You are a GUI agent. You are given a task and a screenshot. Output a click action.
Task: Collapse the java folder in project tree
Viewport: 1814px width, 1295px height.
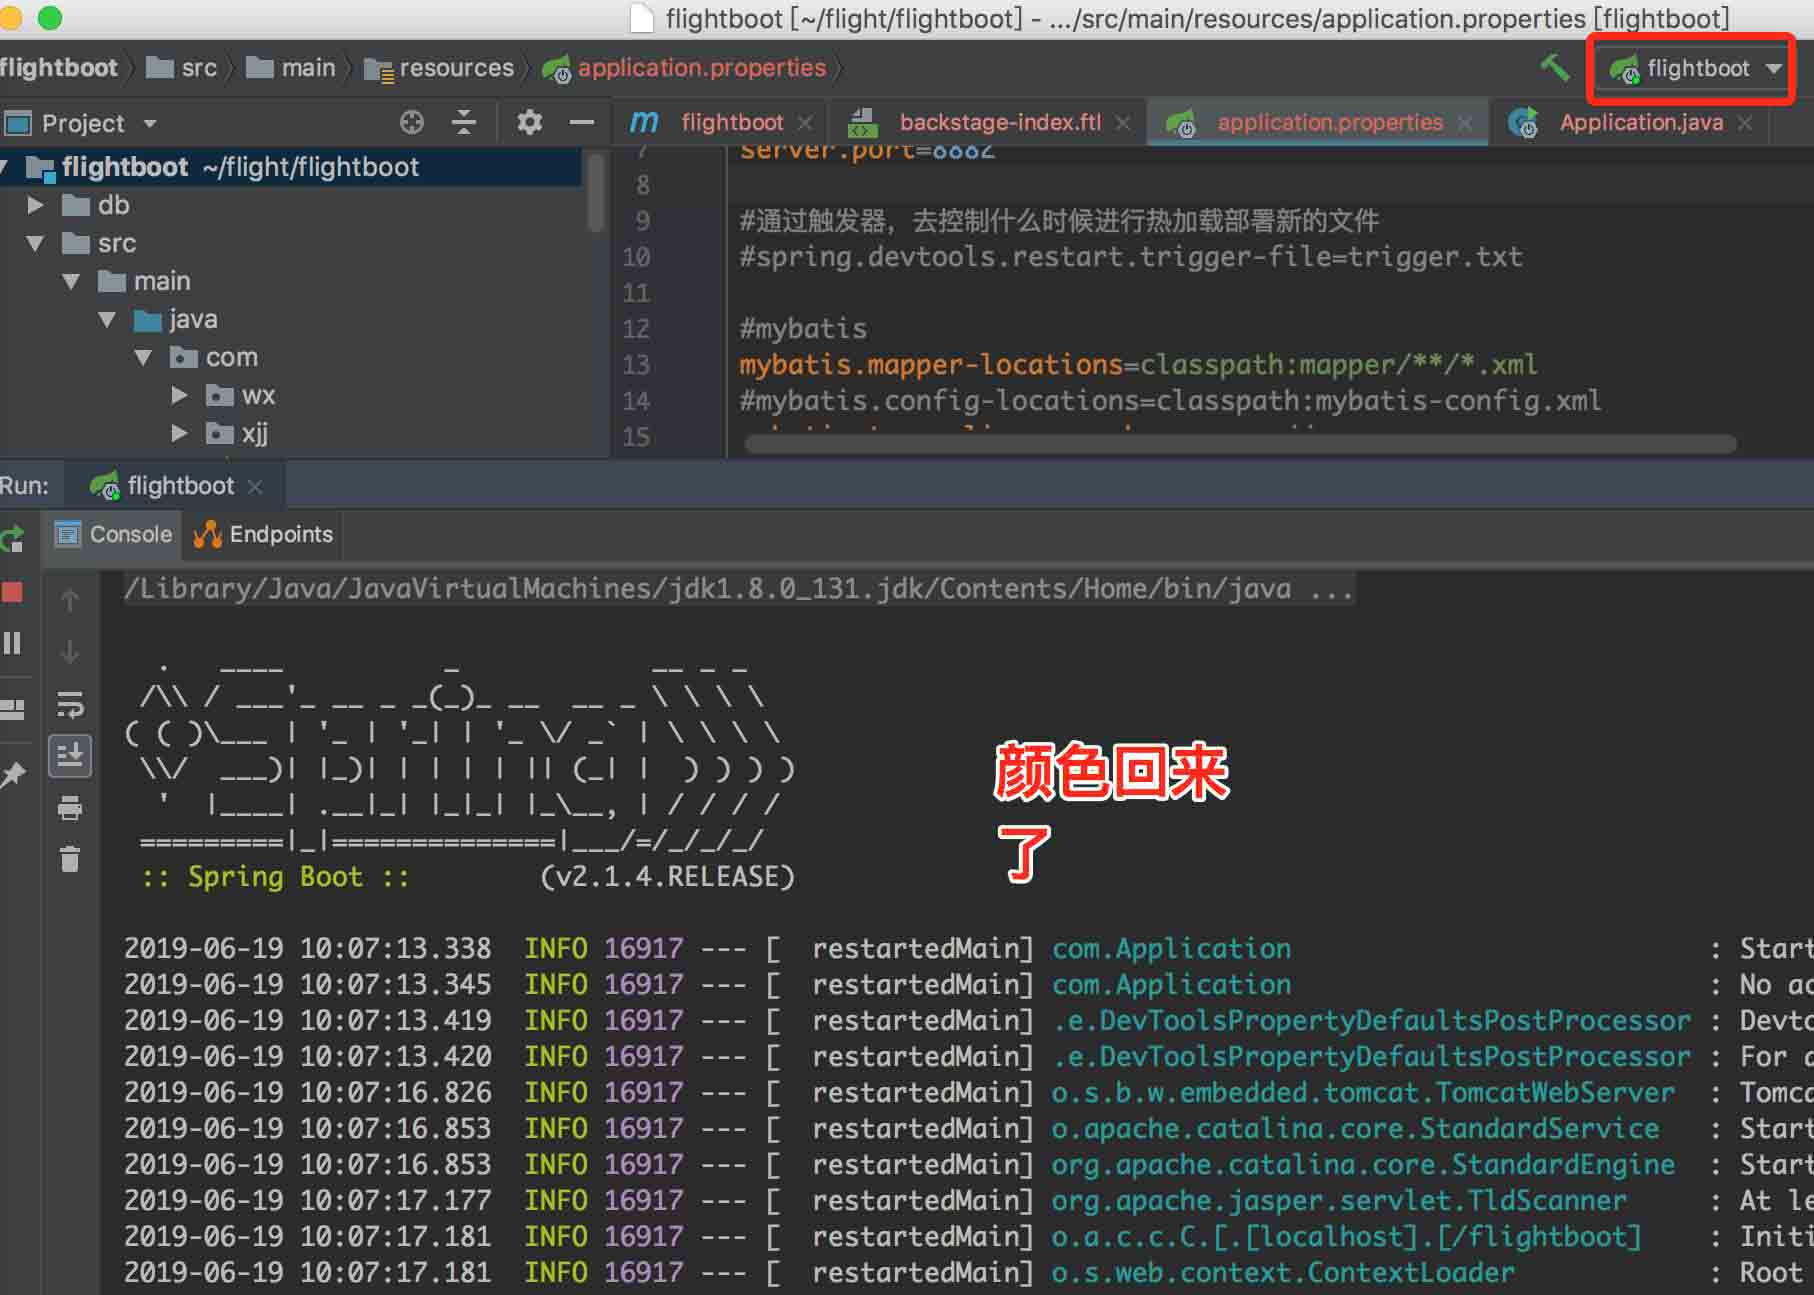click(108, 320)
